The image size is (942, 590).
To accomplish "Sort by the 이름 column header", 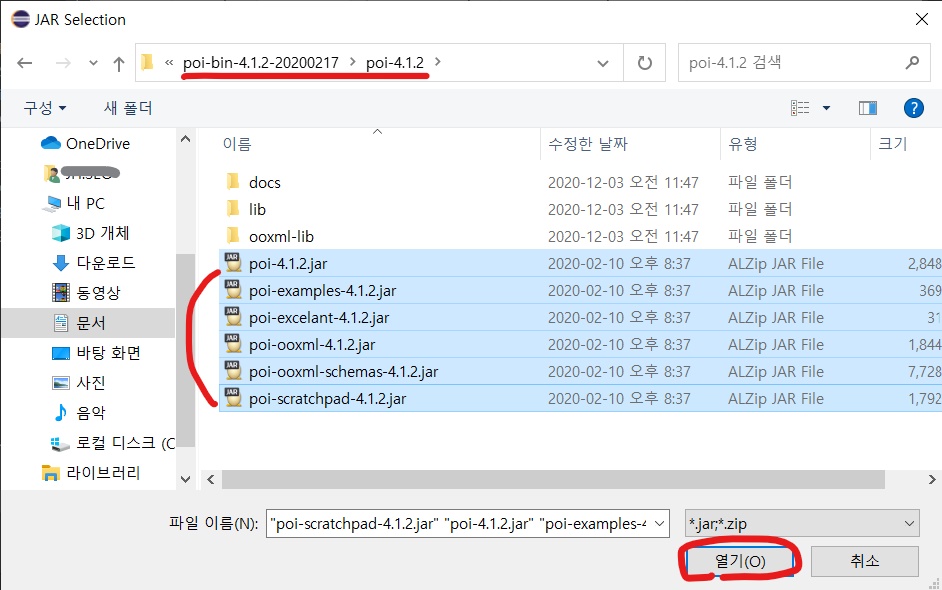I will (237, 144).
